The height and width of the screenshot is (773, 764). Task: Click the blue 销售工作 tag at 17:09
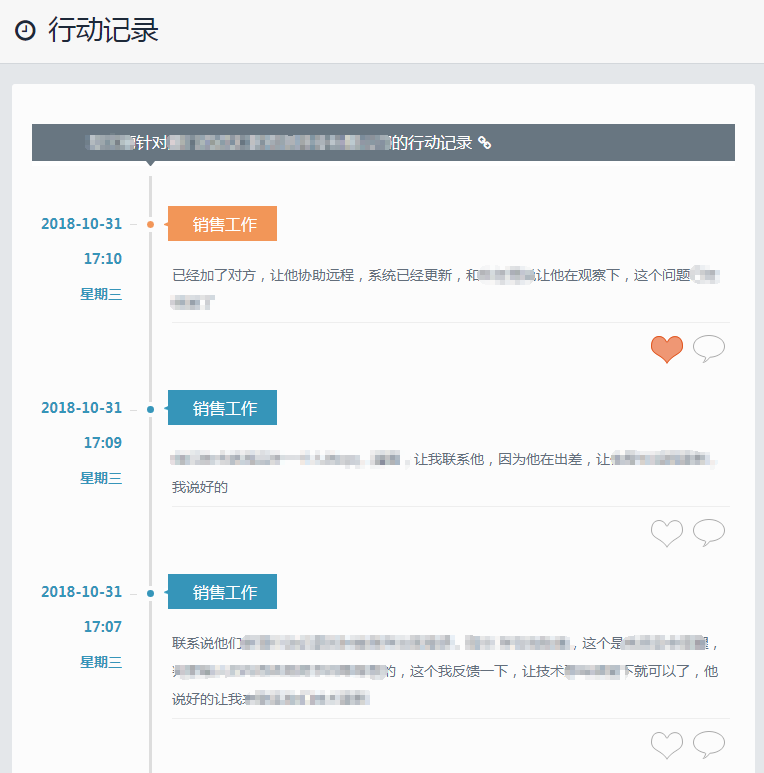click(222, 408)
